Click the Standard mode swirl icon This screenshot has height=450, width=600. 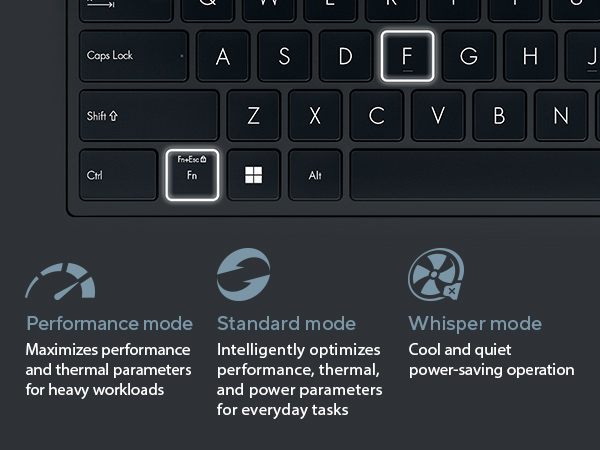coord(243,274)
